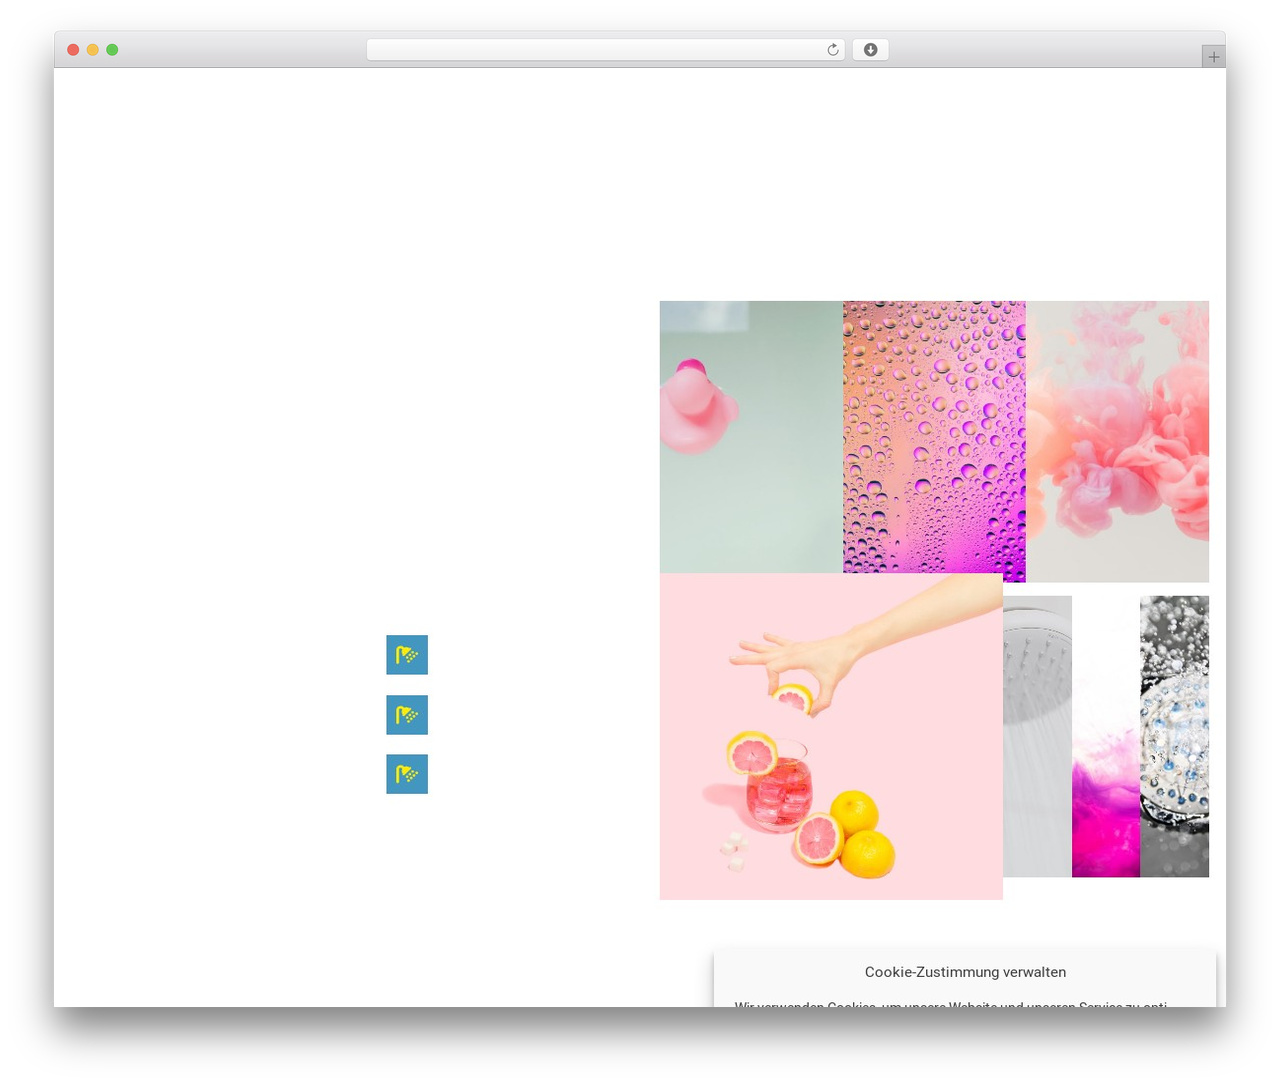
Task: Open the grapefruit drink photo
Action: [x=831, y=736]
